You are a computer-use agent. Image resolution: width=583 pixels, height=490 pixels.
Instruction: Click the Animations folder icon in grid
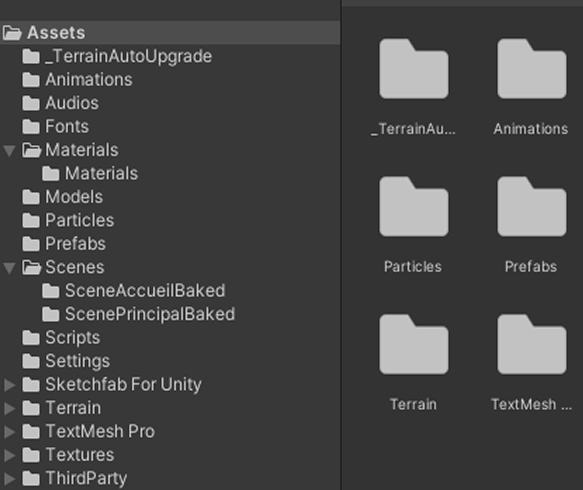[532, 68]
